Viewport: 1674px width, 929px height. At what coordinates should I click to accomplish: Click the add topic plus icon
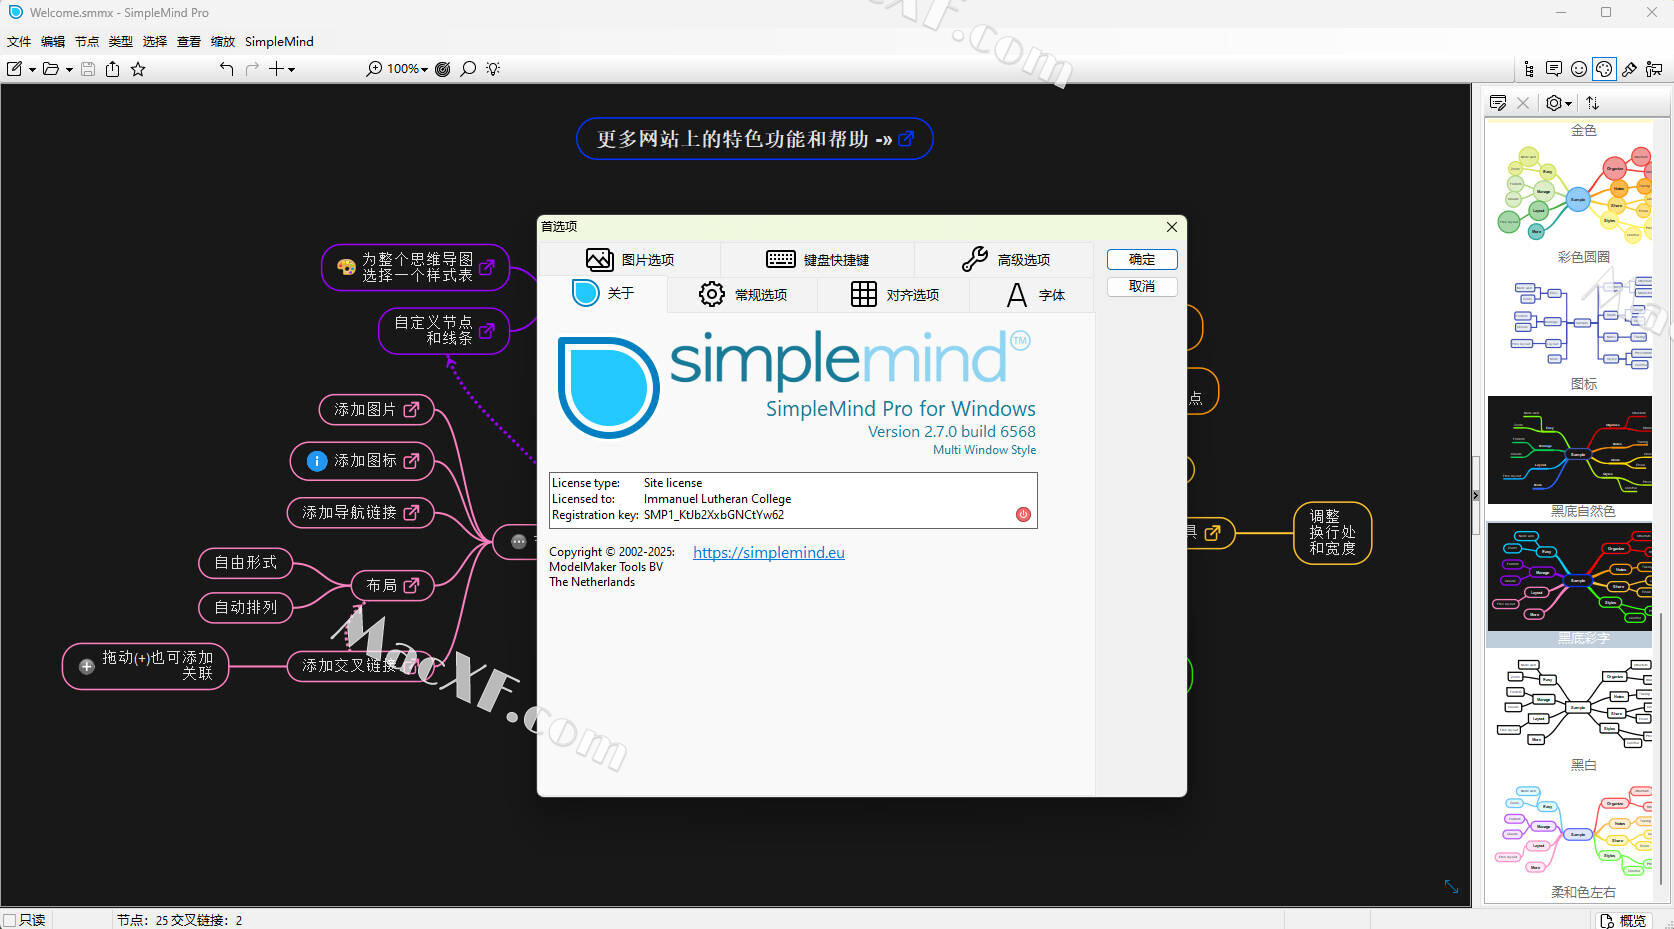[x=277, y=69]
